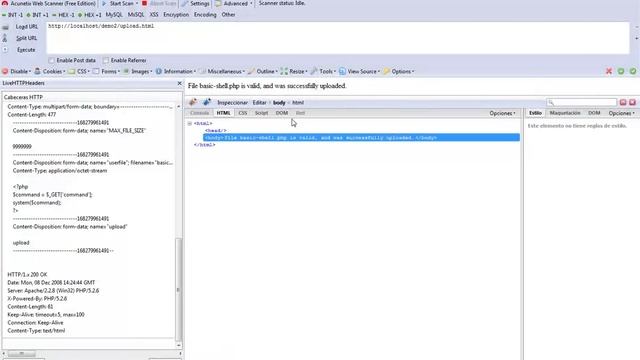Enable the Post data checkbox
640x360 pixels.
coord(51,60)
